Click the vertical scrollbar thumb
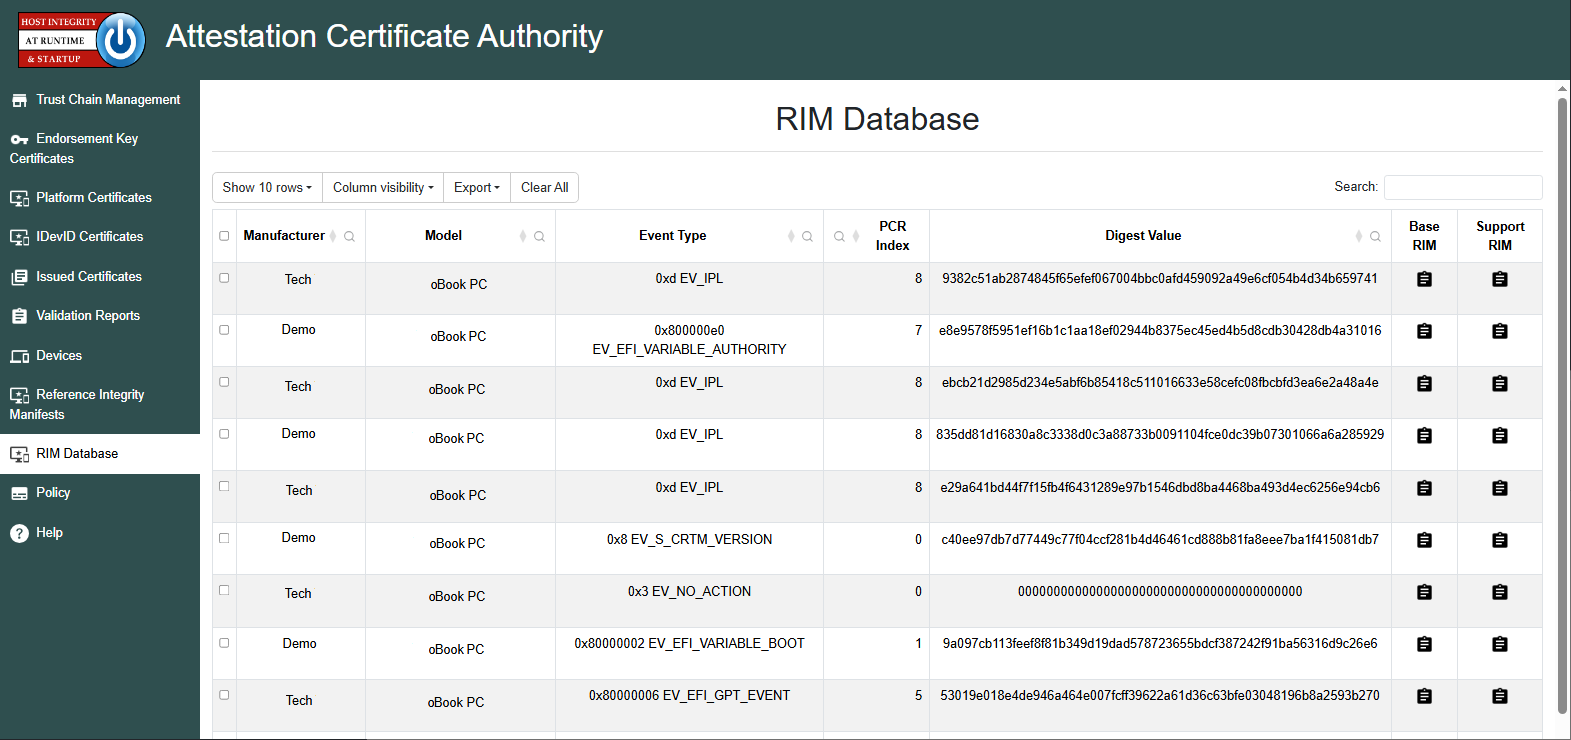Image resolution: width=1571 pixels, height=740 pixels. (x=1562, y=405)
